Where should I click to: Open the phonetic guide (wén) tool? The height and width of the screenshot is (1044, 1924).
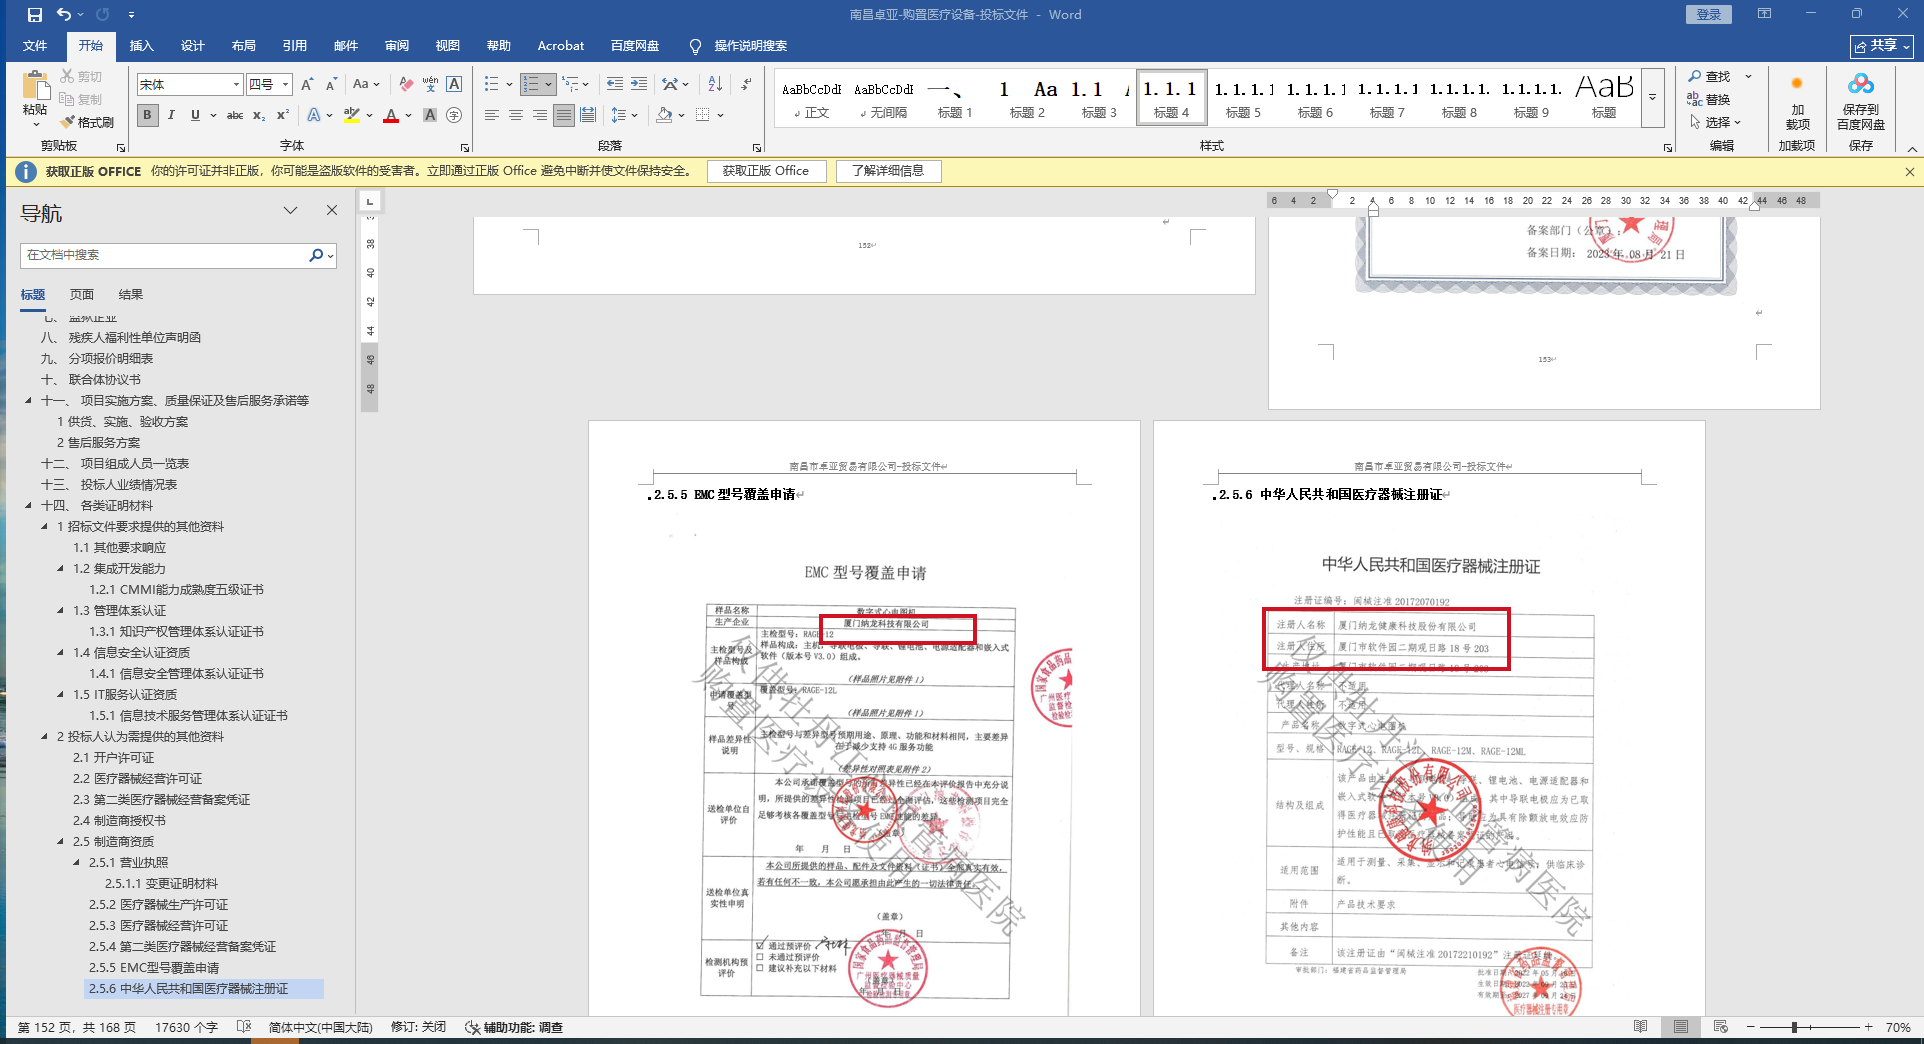click(x=430, y=85)
